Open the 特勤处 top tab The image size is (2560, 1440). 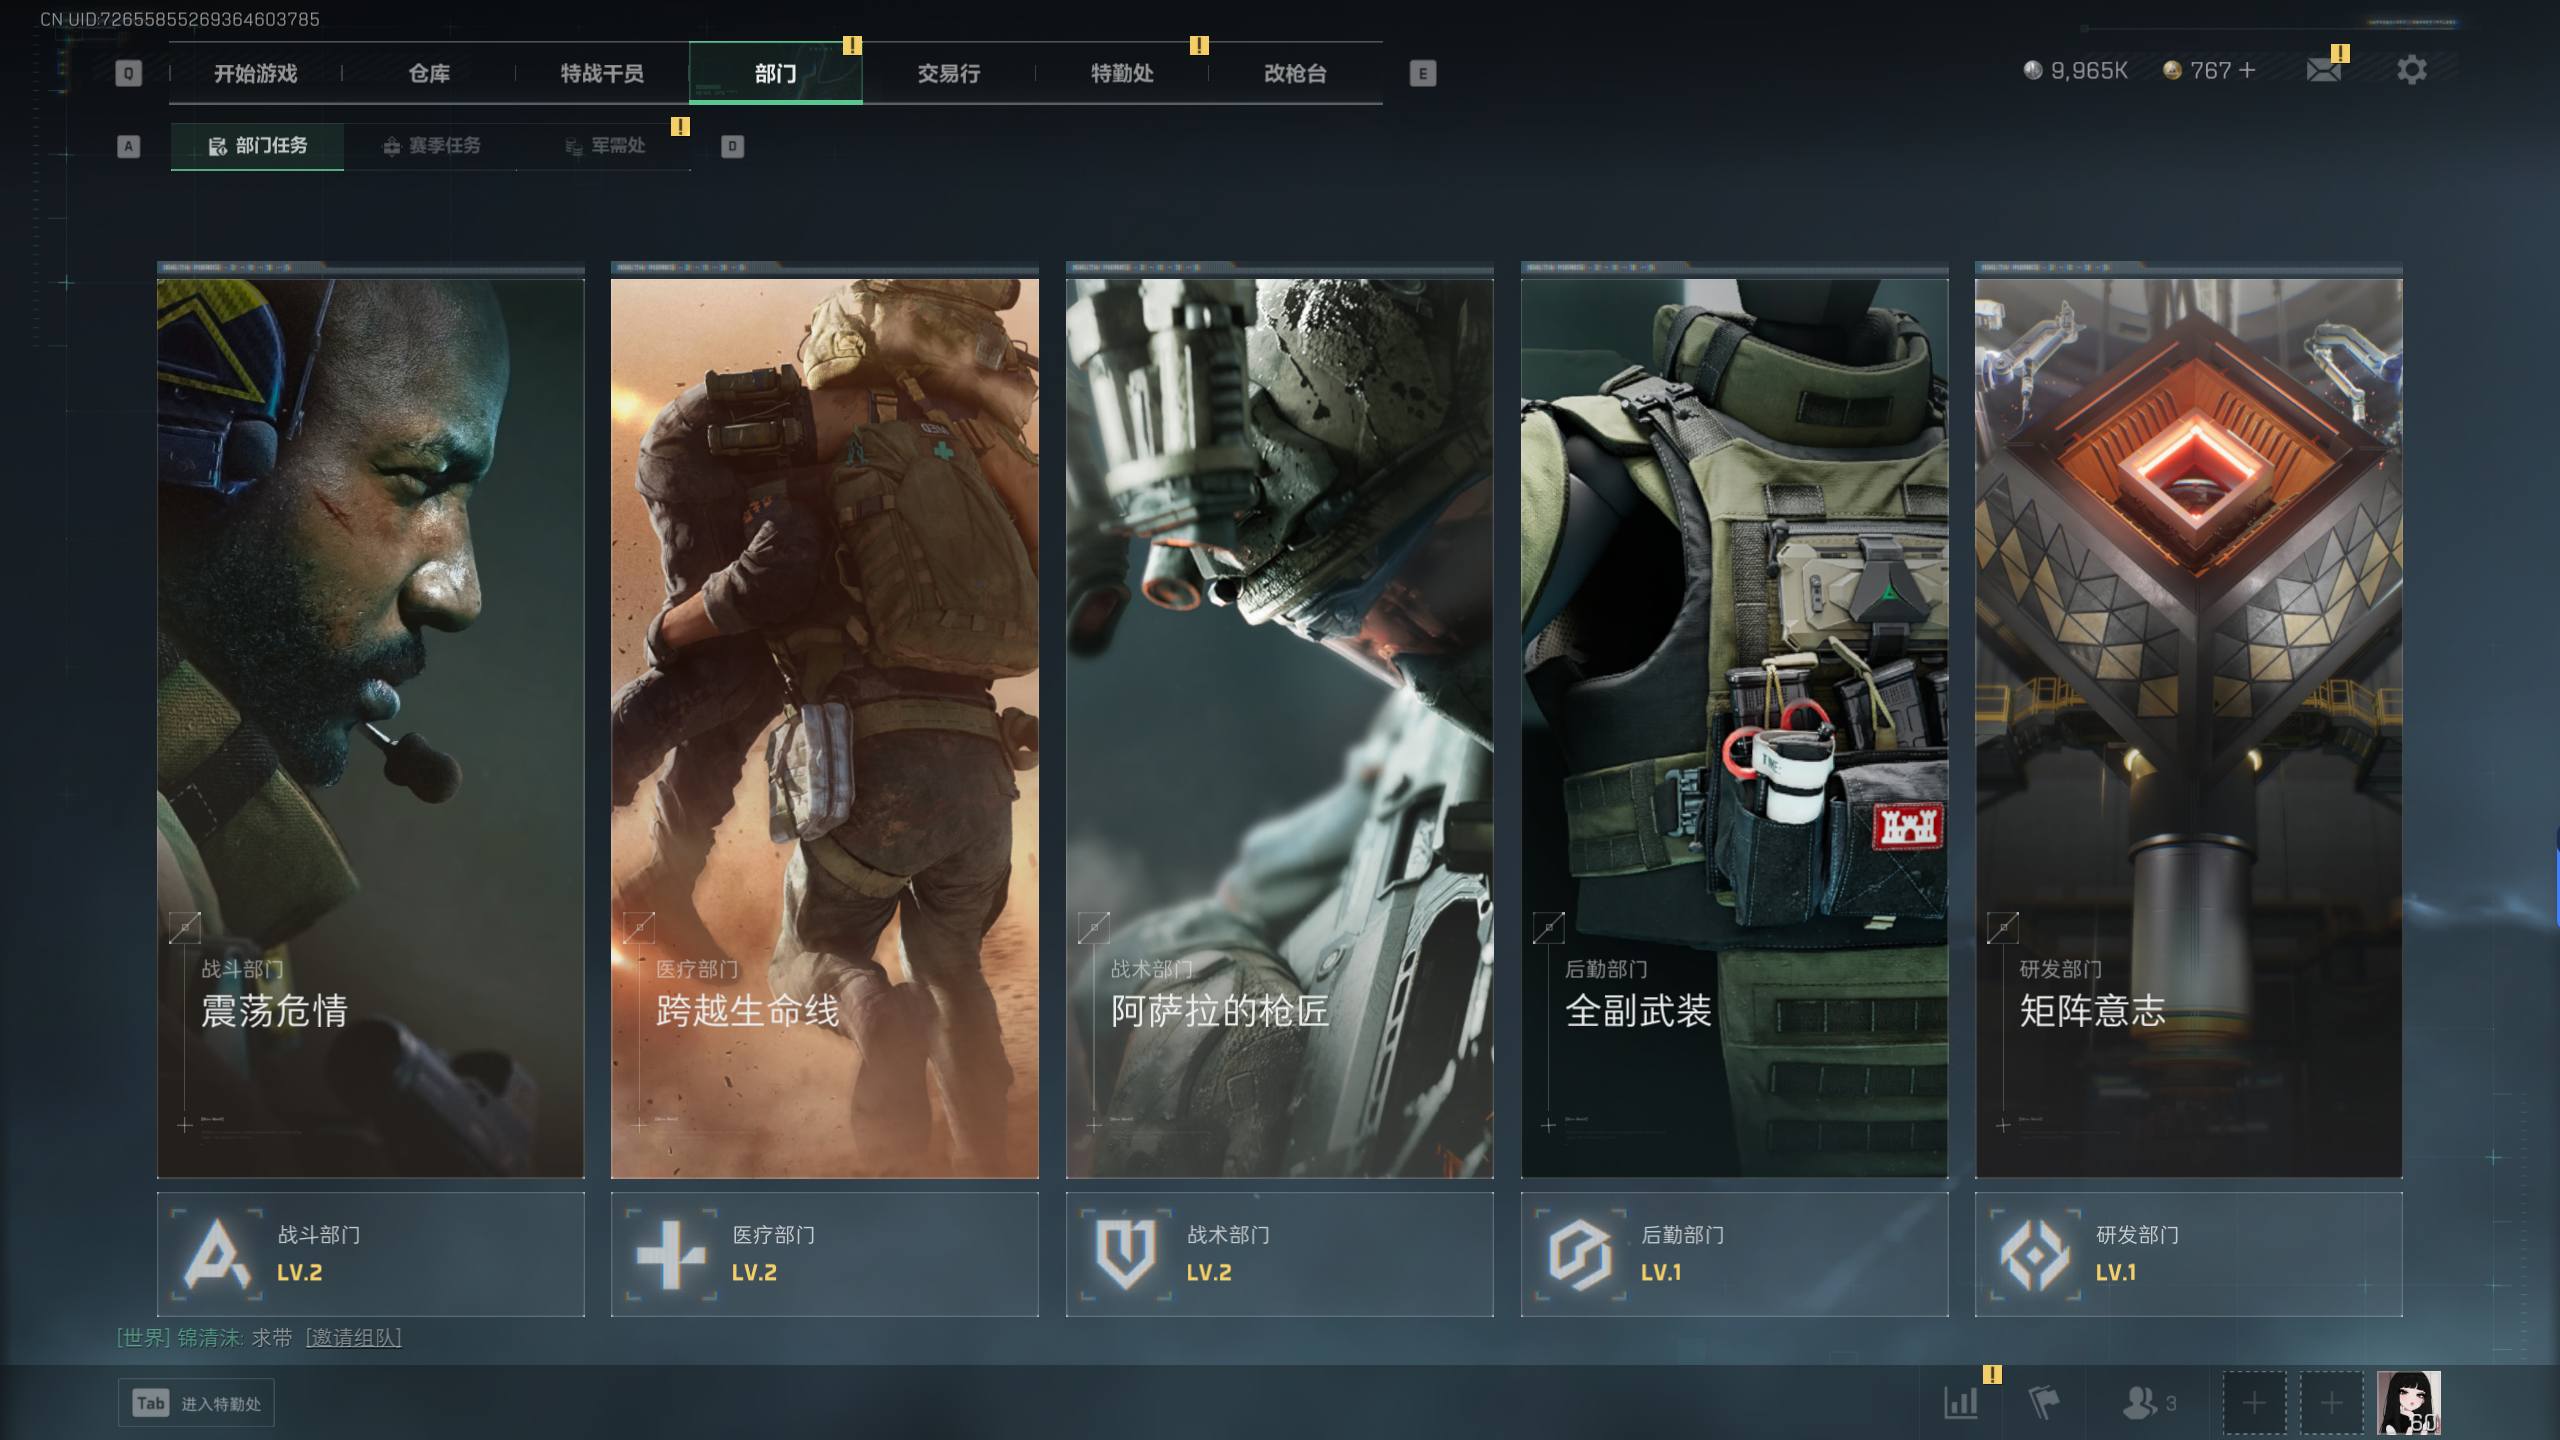[x=1121, y=73]
